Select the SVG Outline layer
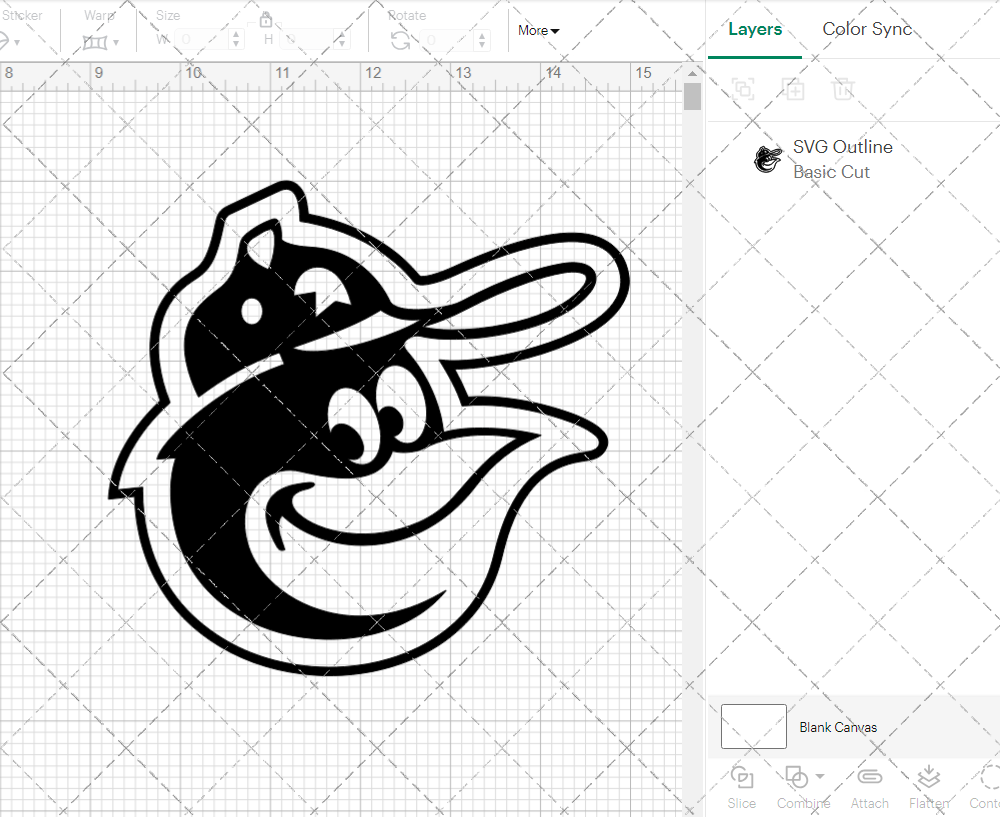The width and height of the screenshot is (1000, 817). coord(842,159)
